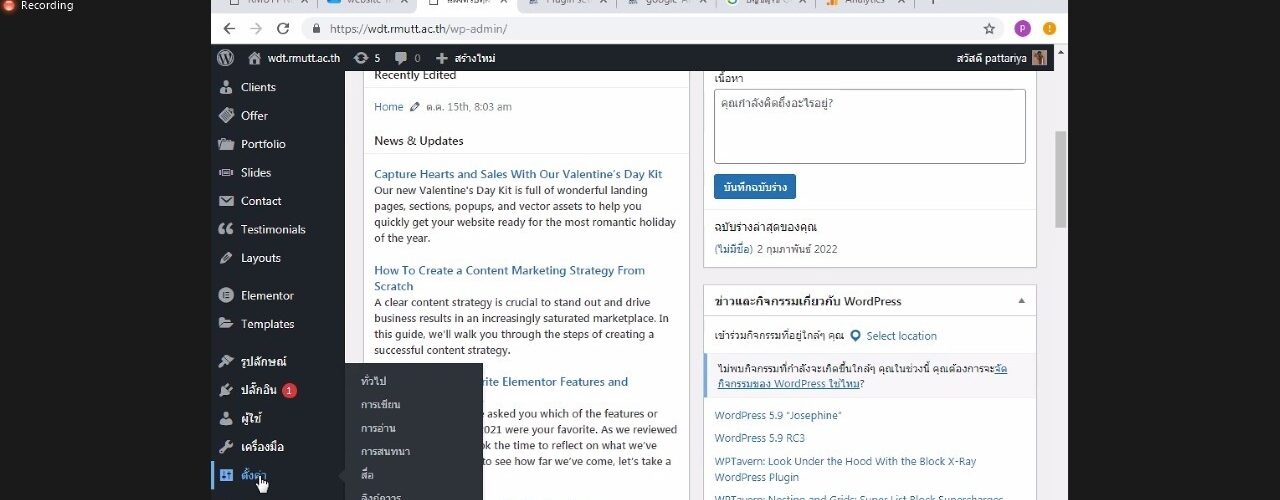Click the รูปลักษณ์ (appearance) brush icon
This screenshot has width=1280, height=500.
226,361
